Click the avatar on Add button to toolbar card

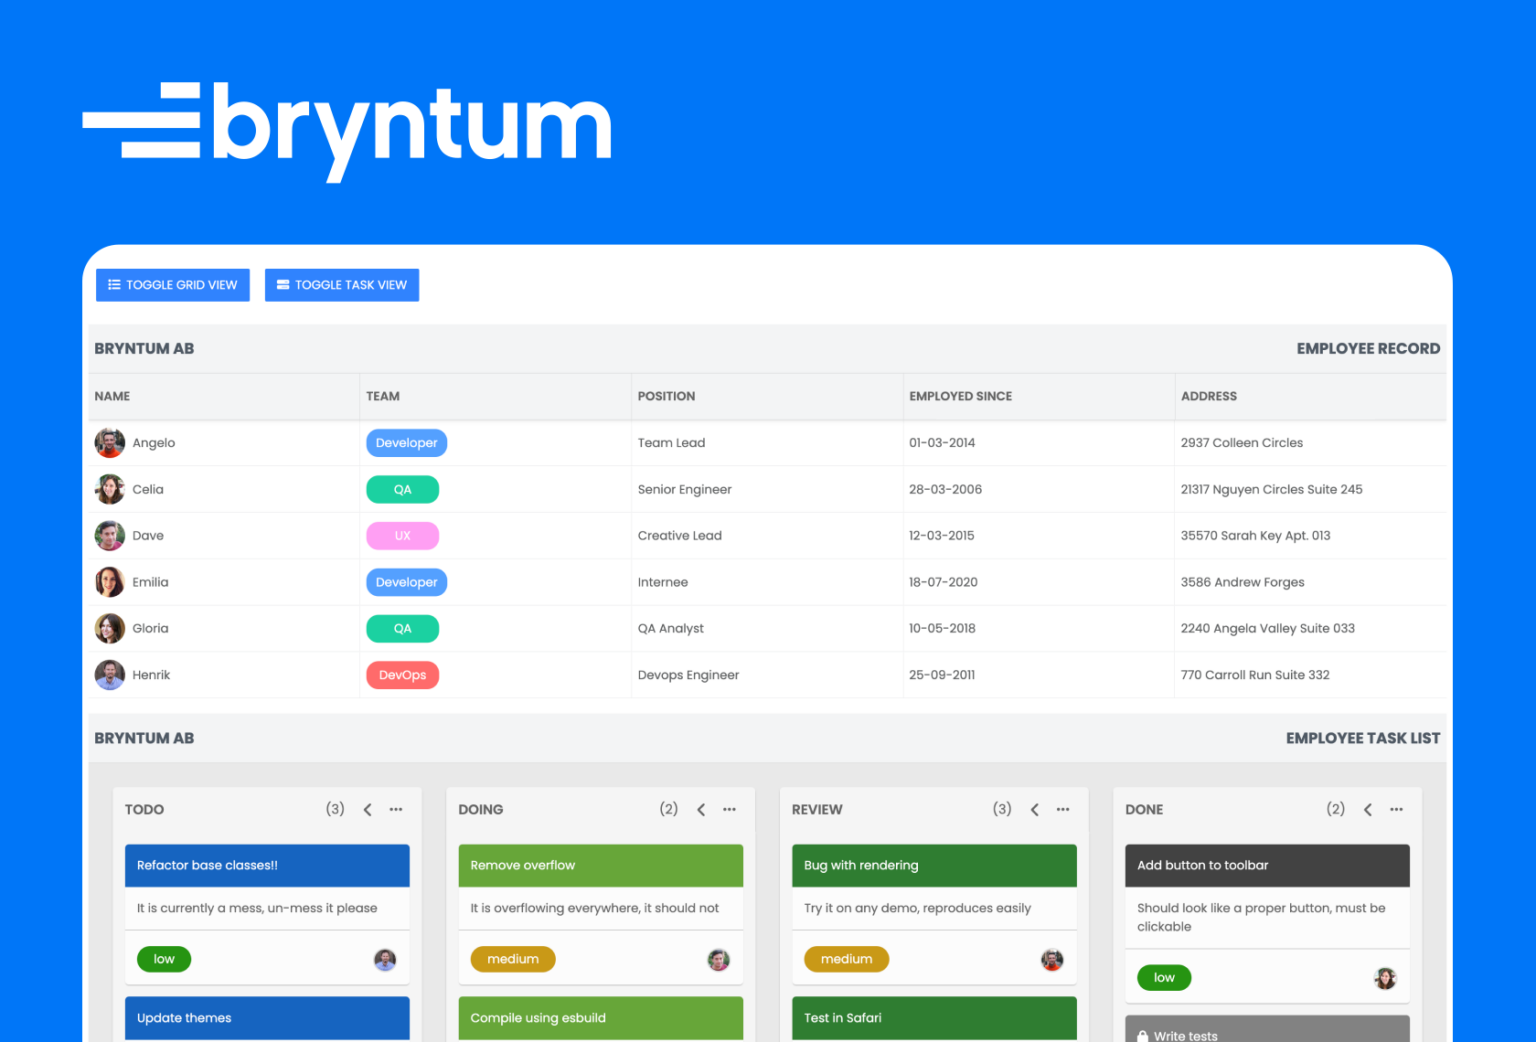point(1385,977)
